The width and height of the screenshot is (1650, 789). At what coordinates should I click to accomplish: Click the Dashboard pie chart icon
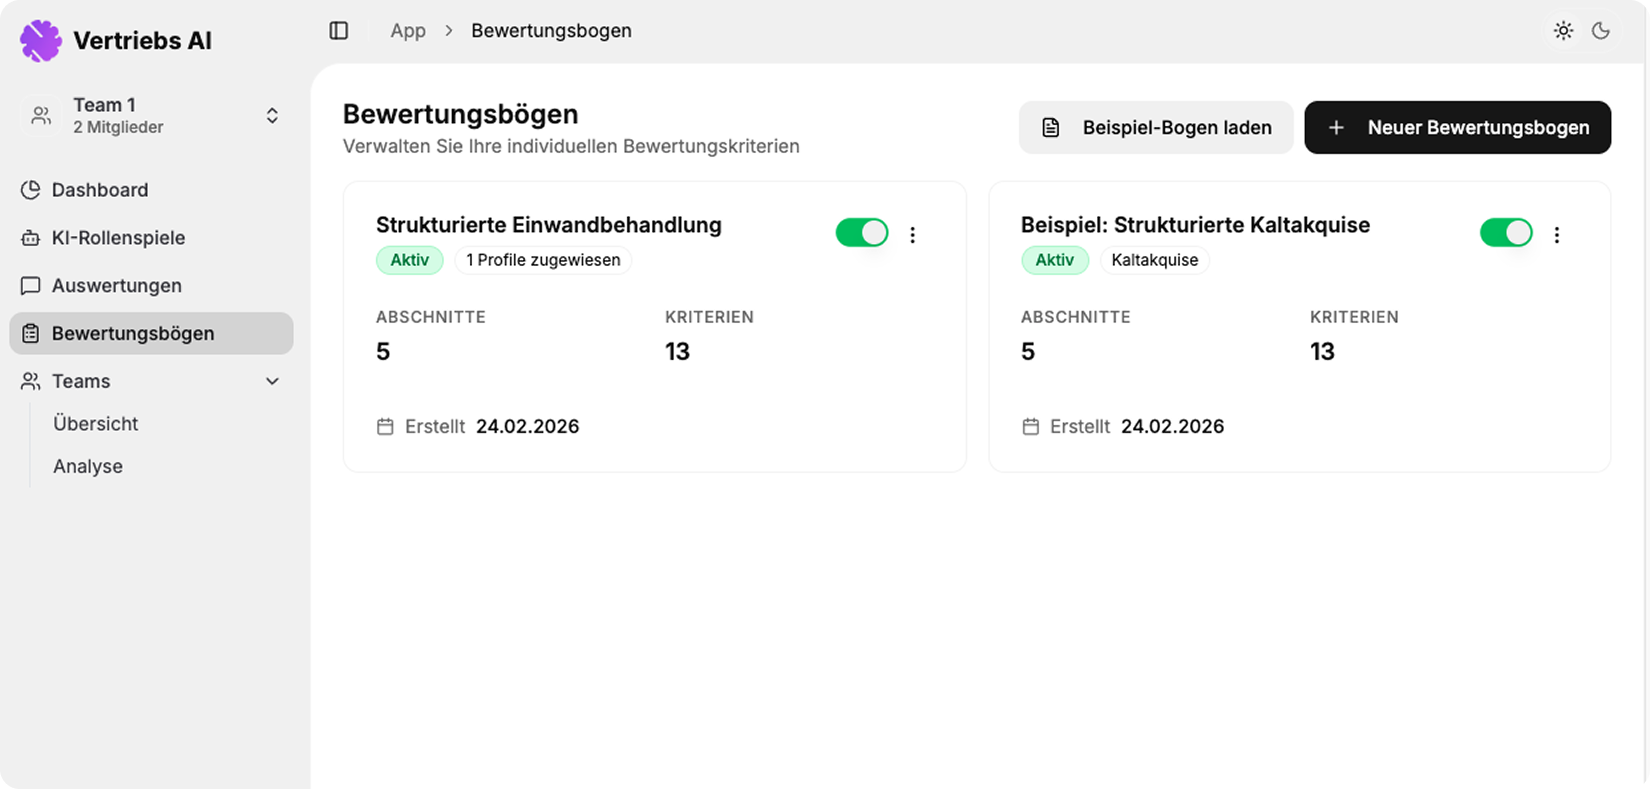tap(31, 190)
